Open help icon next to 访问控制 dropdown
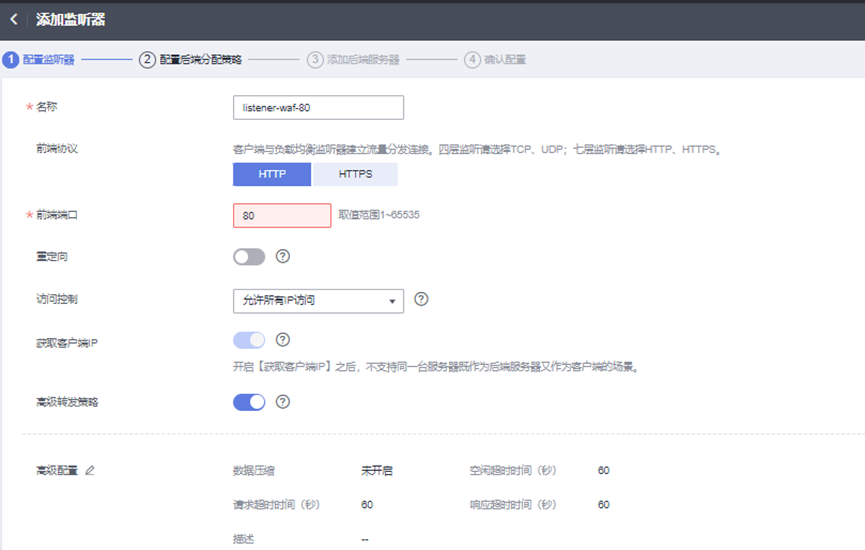The height and width of the screenshot is (550, 865). tap(421, 299)
